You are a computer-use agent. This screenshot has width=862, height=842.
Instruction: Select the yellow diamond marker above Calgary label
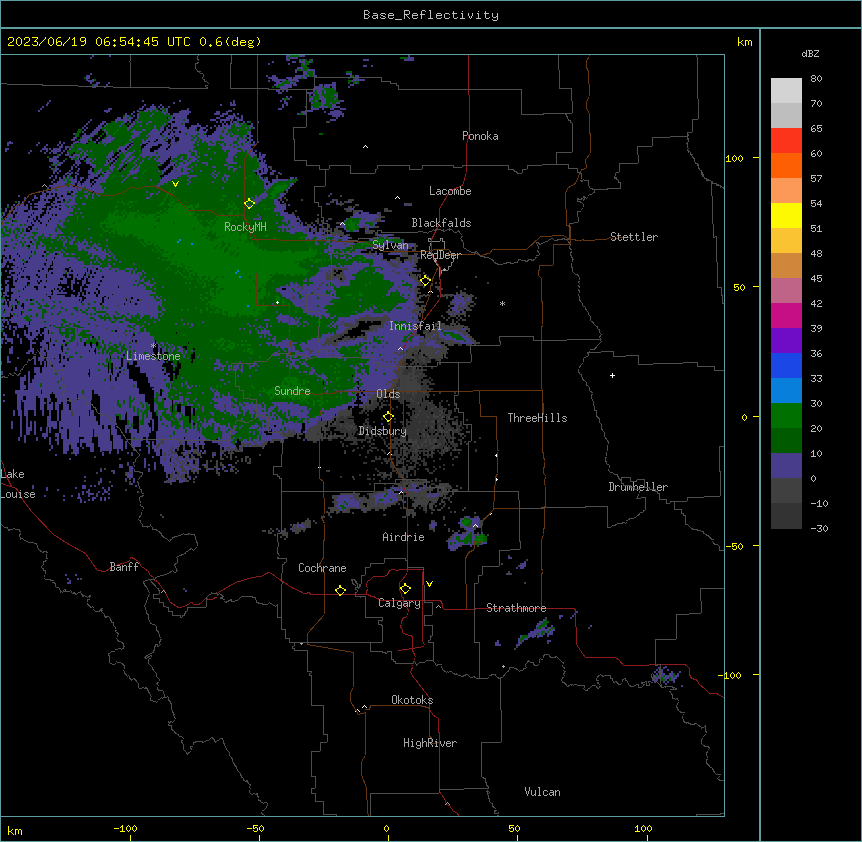coord(405,589)
